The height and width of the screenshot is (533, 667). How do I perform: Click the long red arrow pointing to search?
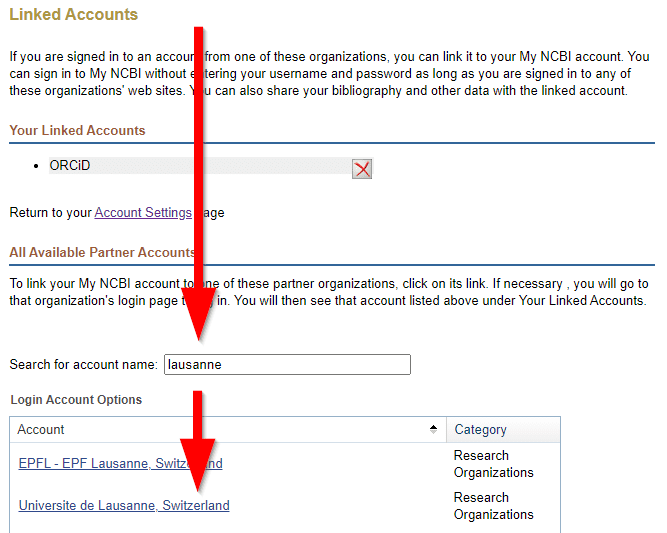(x=199, y=184)
